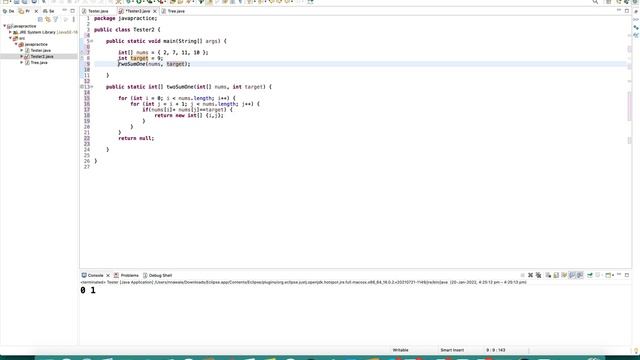
Task: Minimize the Console view
Action: tap(619, 275)
